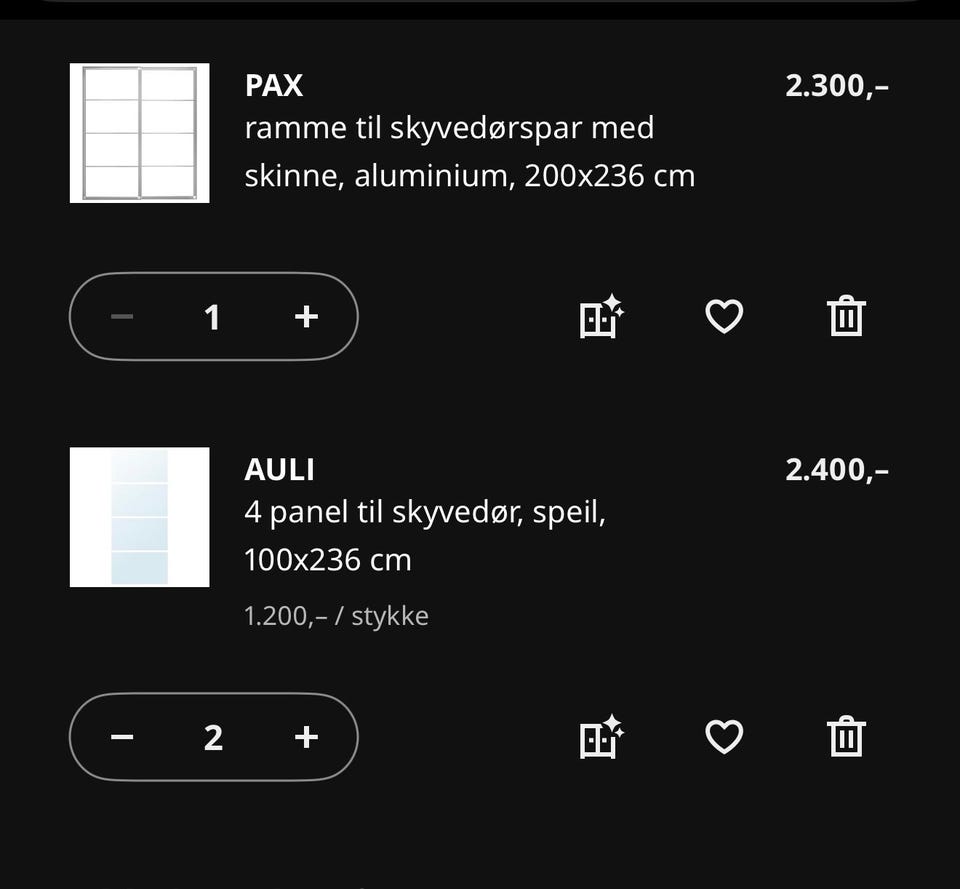Open the room planner icon for PAX

pos(602,317)
